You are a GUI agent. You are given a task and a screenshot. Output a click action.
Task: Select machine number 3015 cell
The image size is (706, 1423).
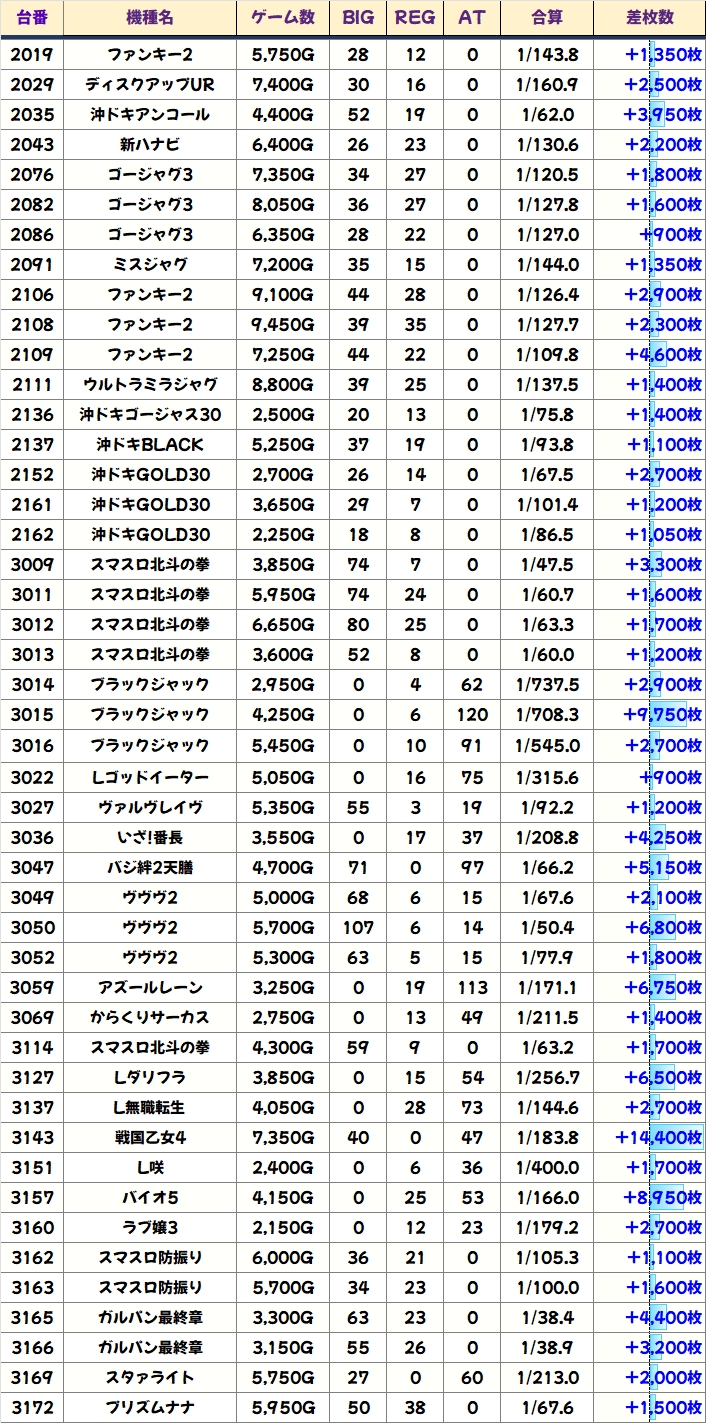32,715
